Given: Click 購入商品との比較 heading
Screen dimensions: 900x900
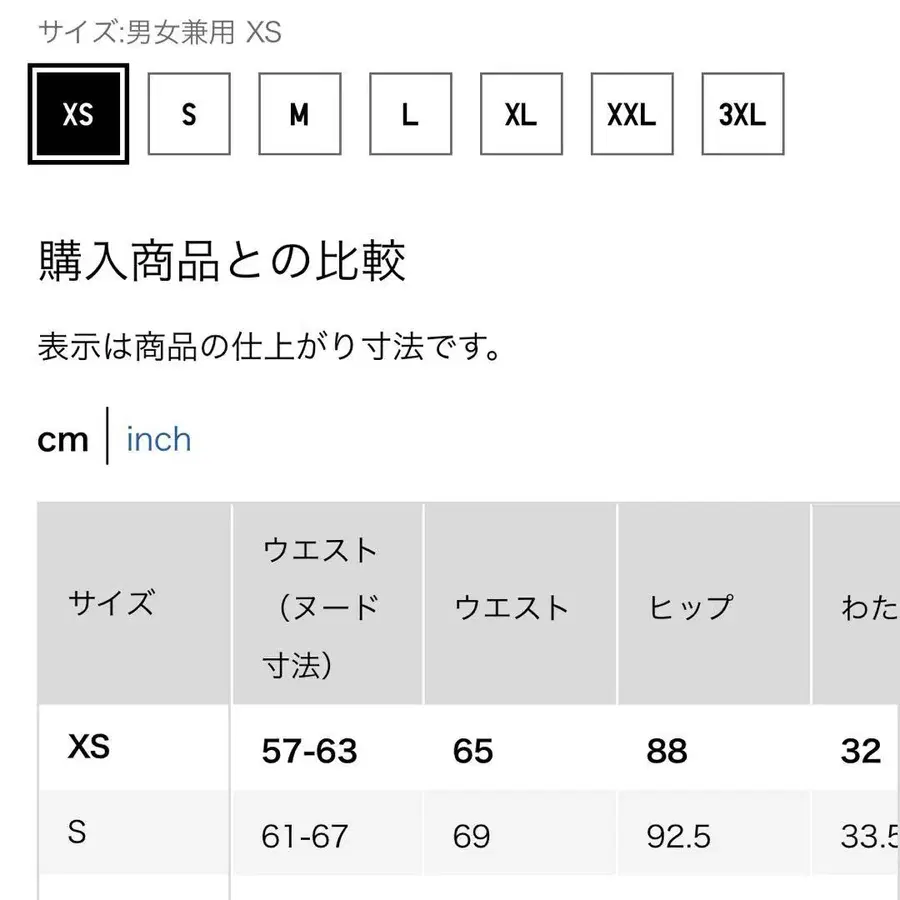Looking at the screenshot, I should point(222,263).
